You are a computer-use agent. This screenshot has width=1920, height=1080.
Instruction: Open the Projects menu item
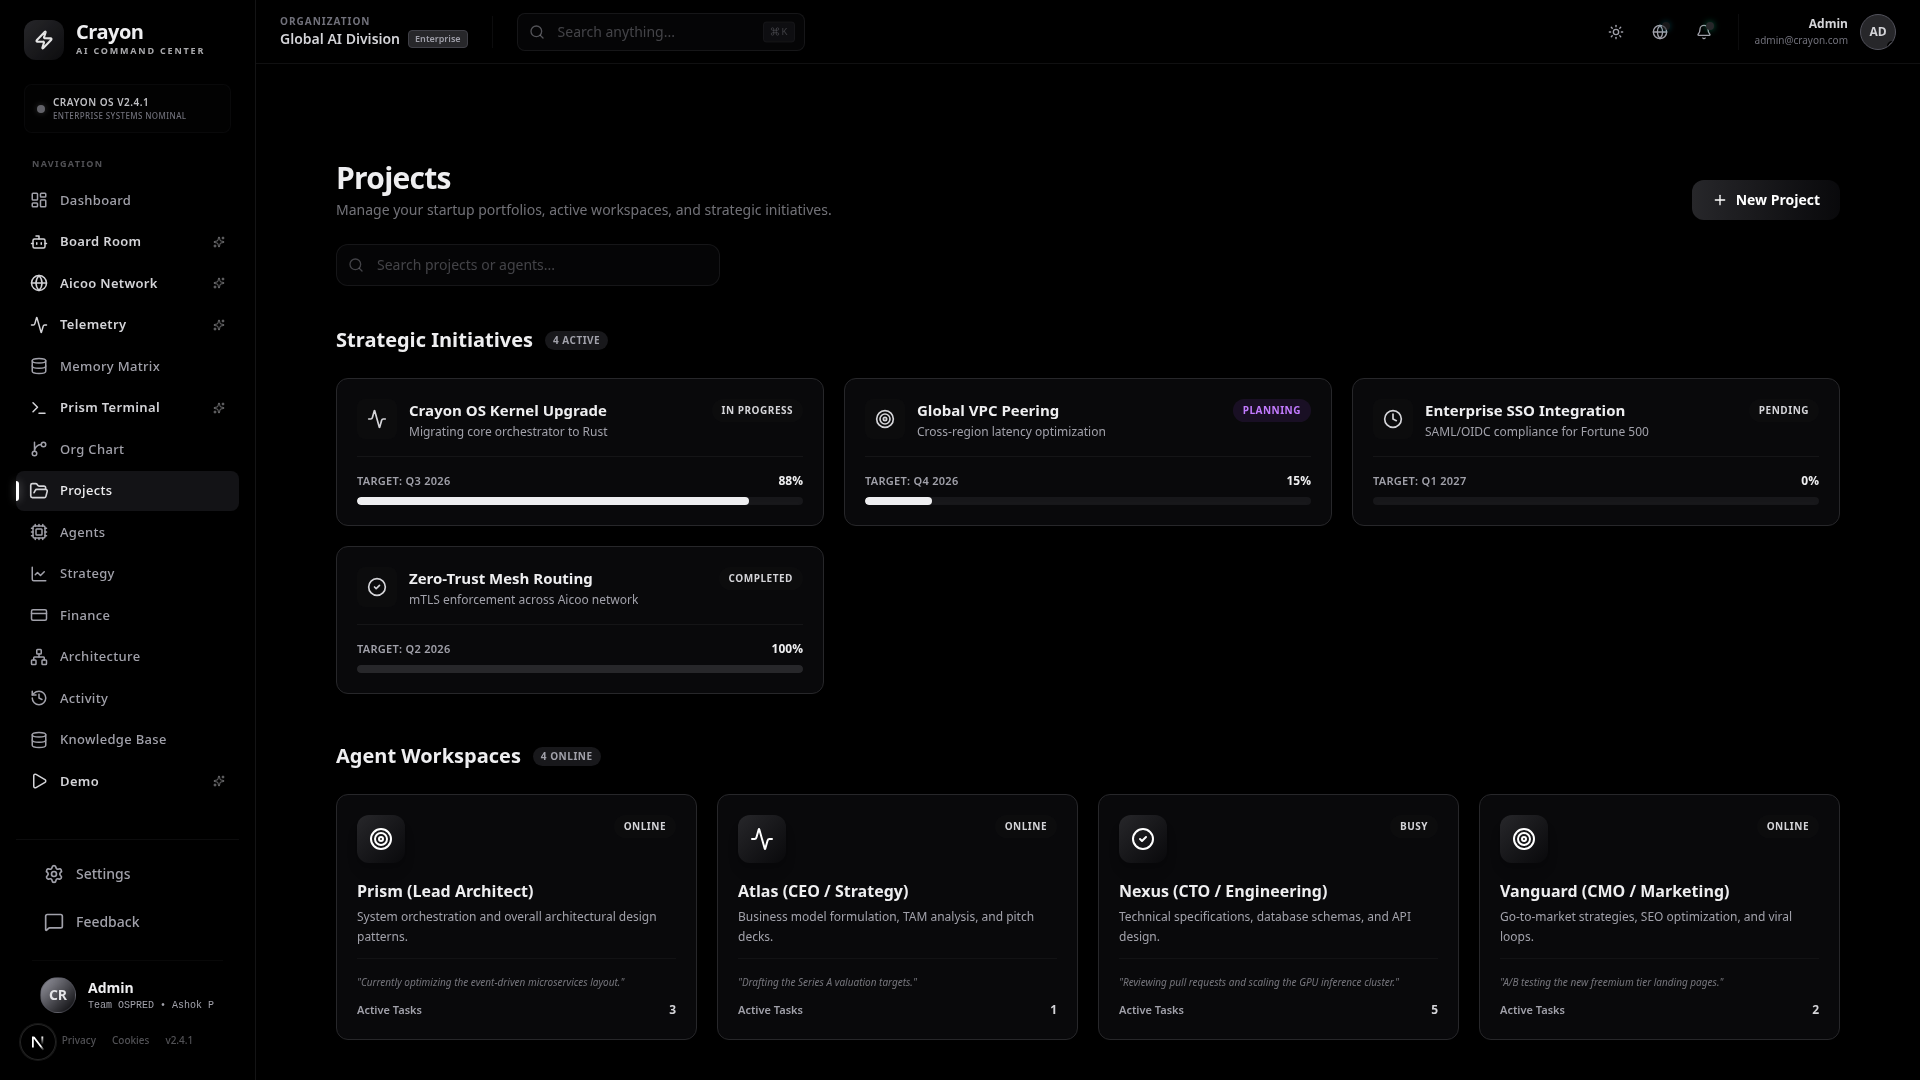click(x=128, y=491)
